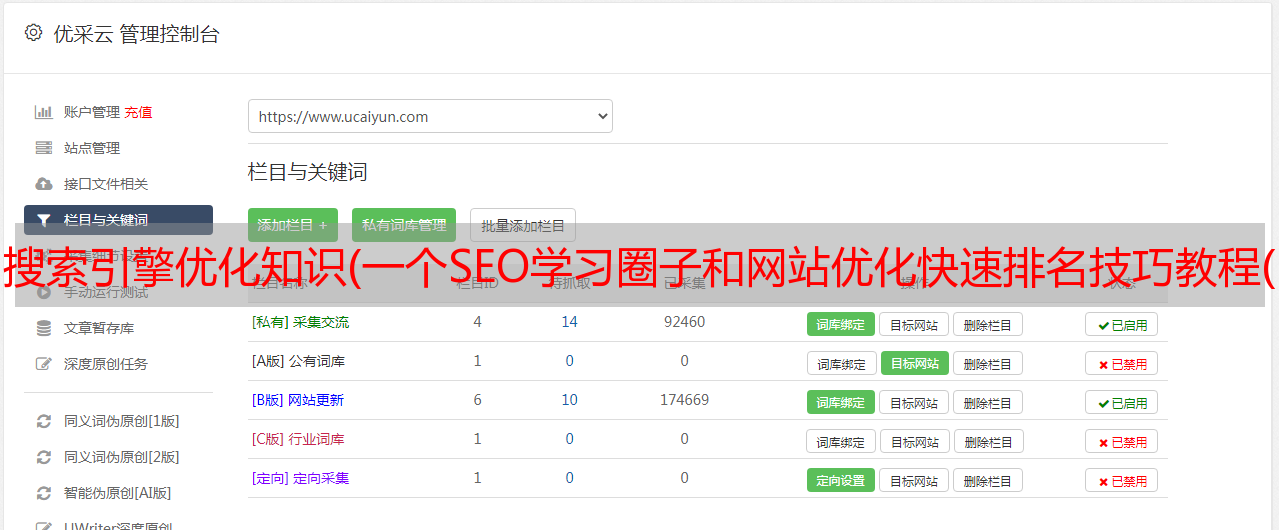Image resolution: width=1279 pixels, height=530 pixels.
Task: Click 目标网站 for 定向采集 row
Action: pos(914,480)
